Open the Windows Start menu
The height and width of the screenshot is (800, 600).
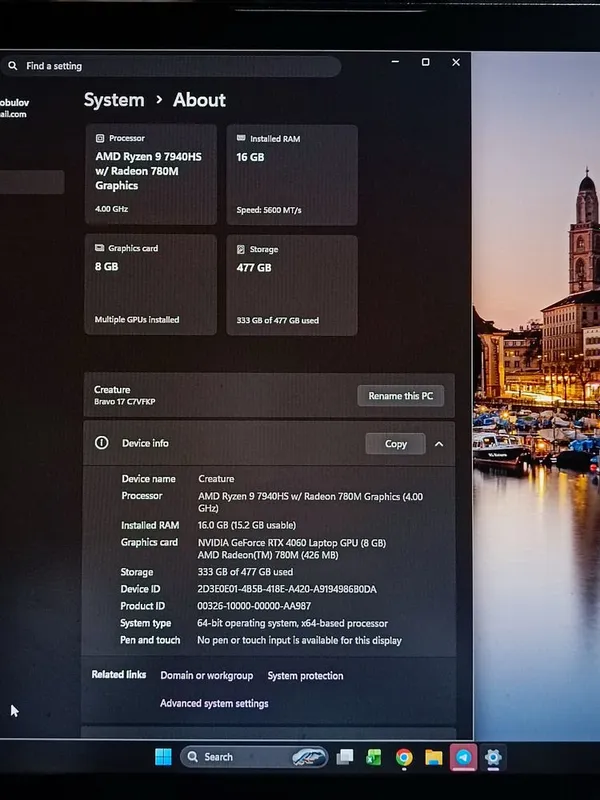163,757
